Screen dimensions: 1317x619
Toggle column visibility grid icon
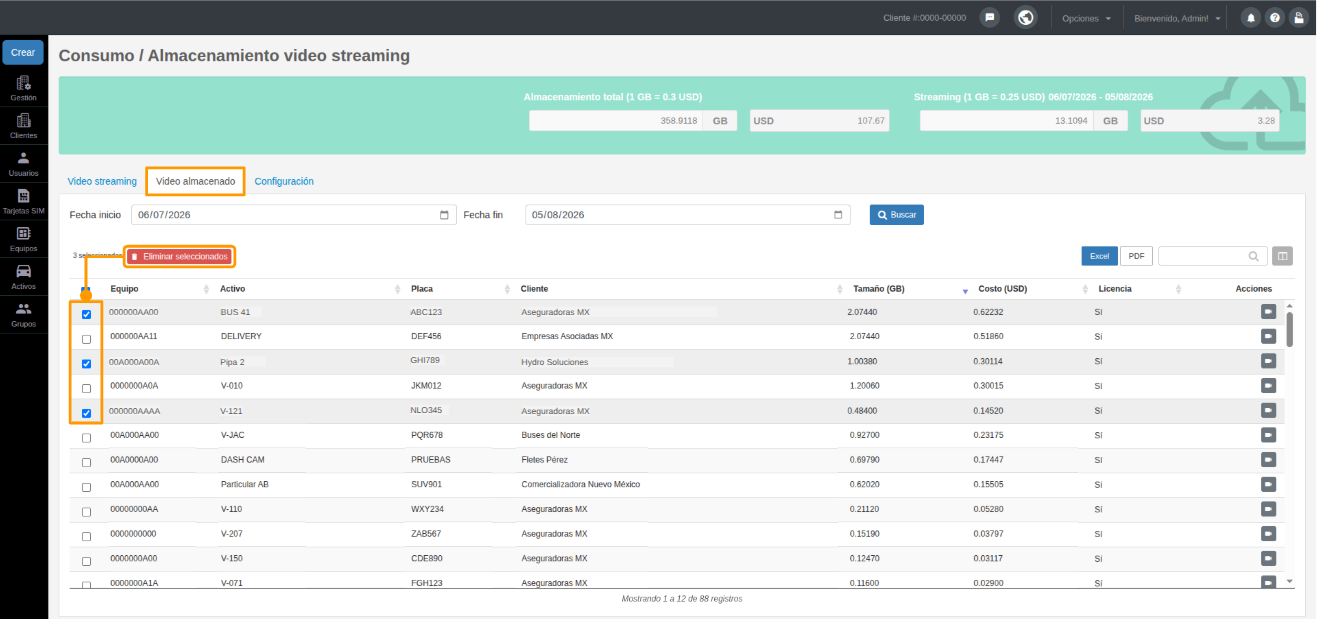coord(1282,256)
